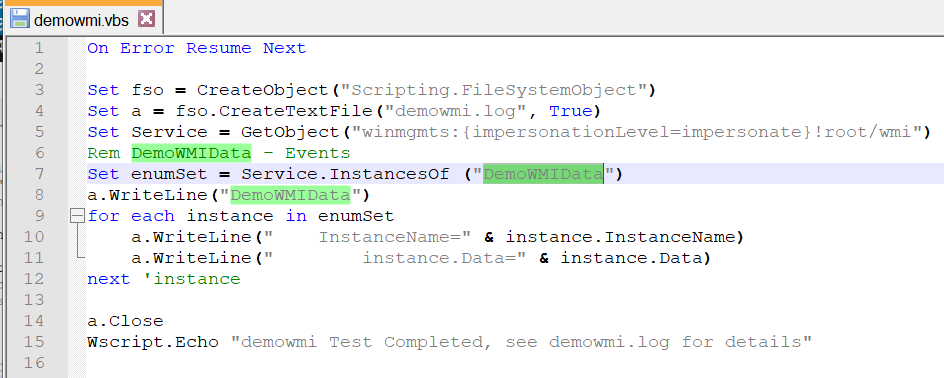
Task: Click "demowmi.log" string on line 4
Action: pos(456,111)
